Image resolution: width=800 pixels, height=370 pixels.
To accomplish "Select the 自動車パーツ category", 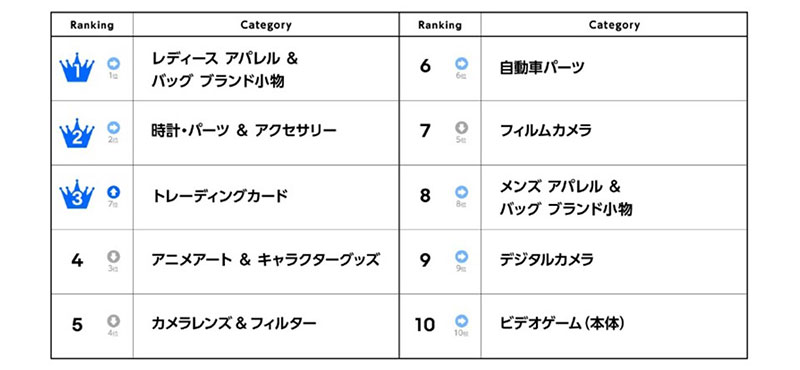I will 542,68.
